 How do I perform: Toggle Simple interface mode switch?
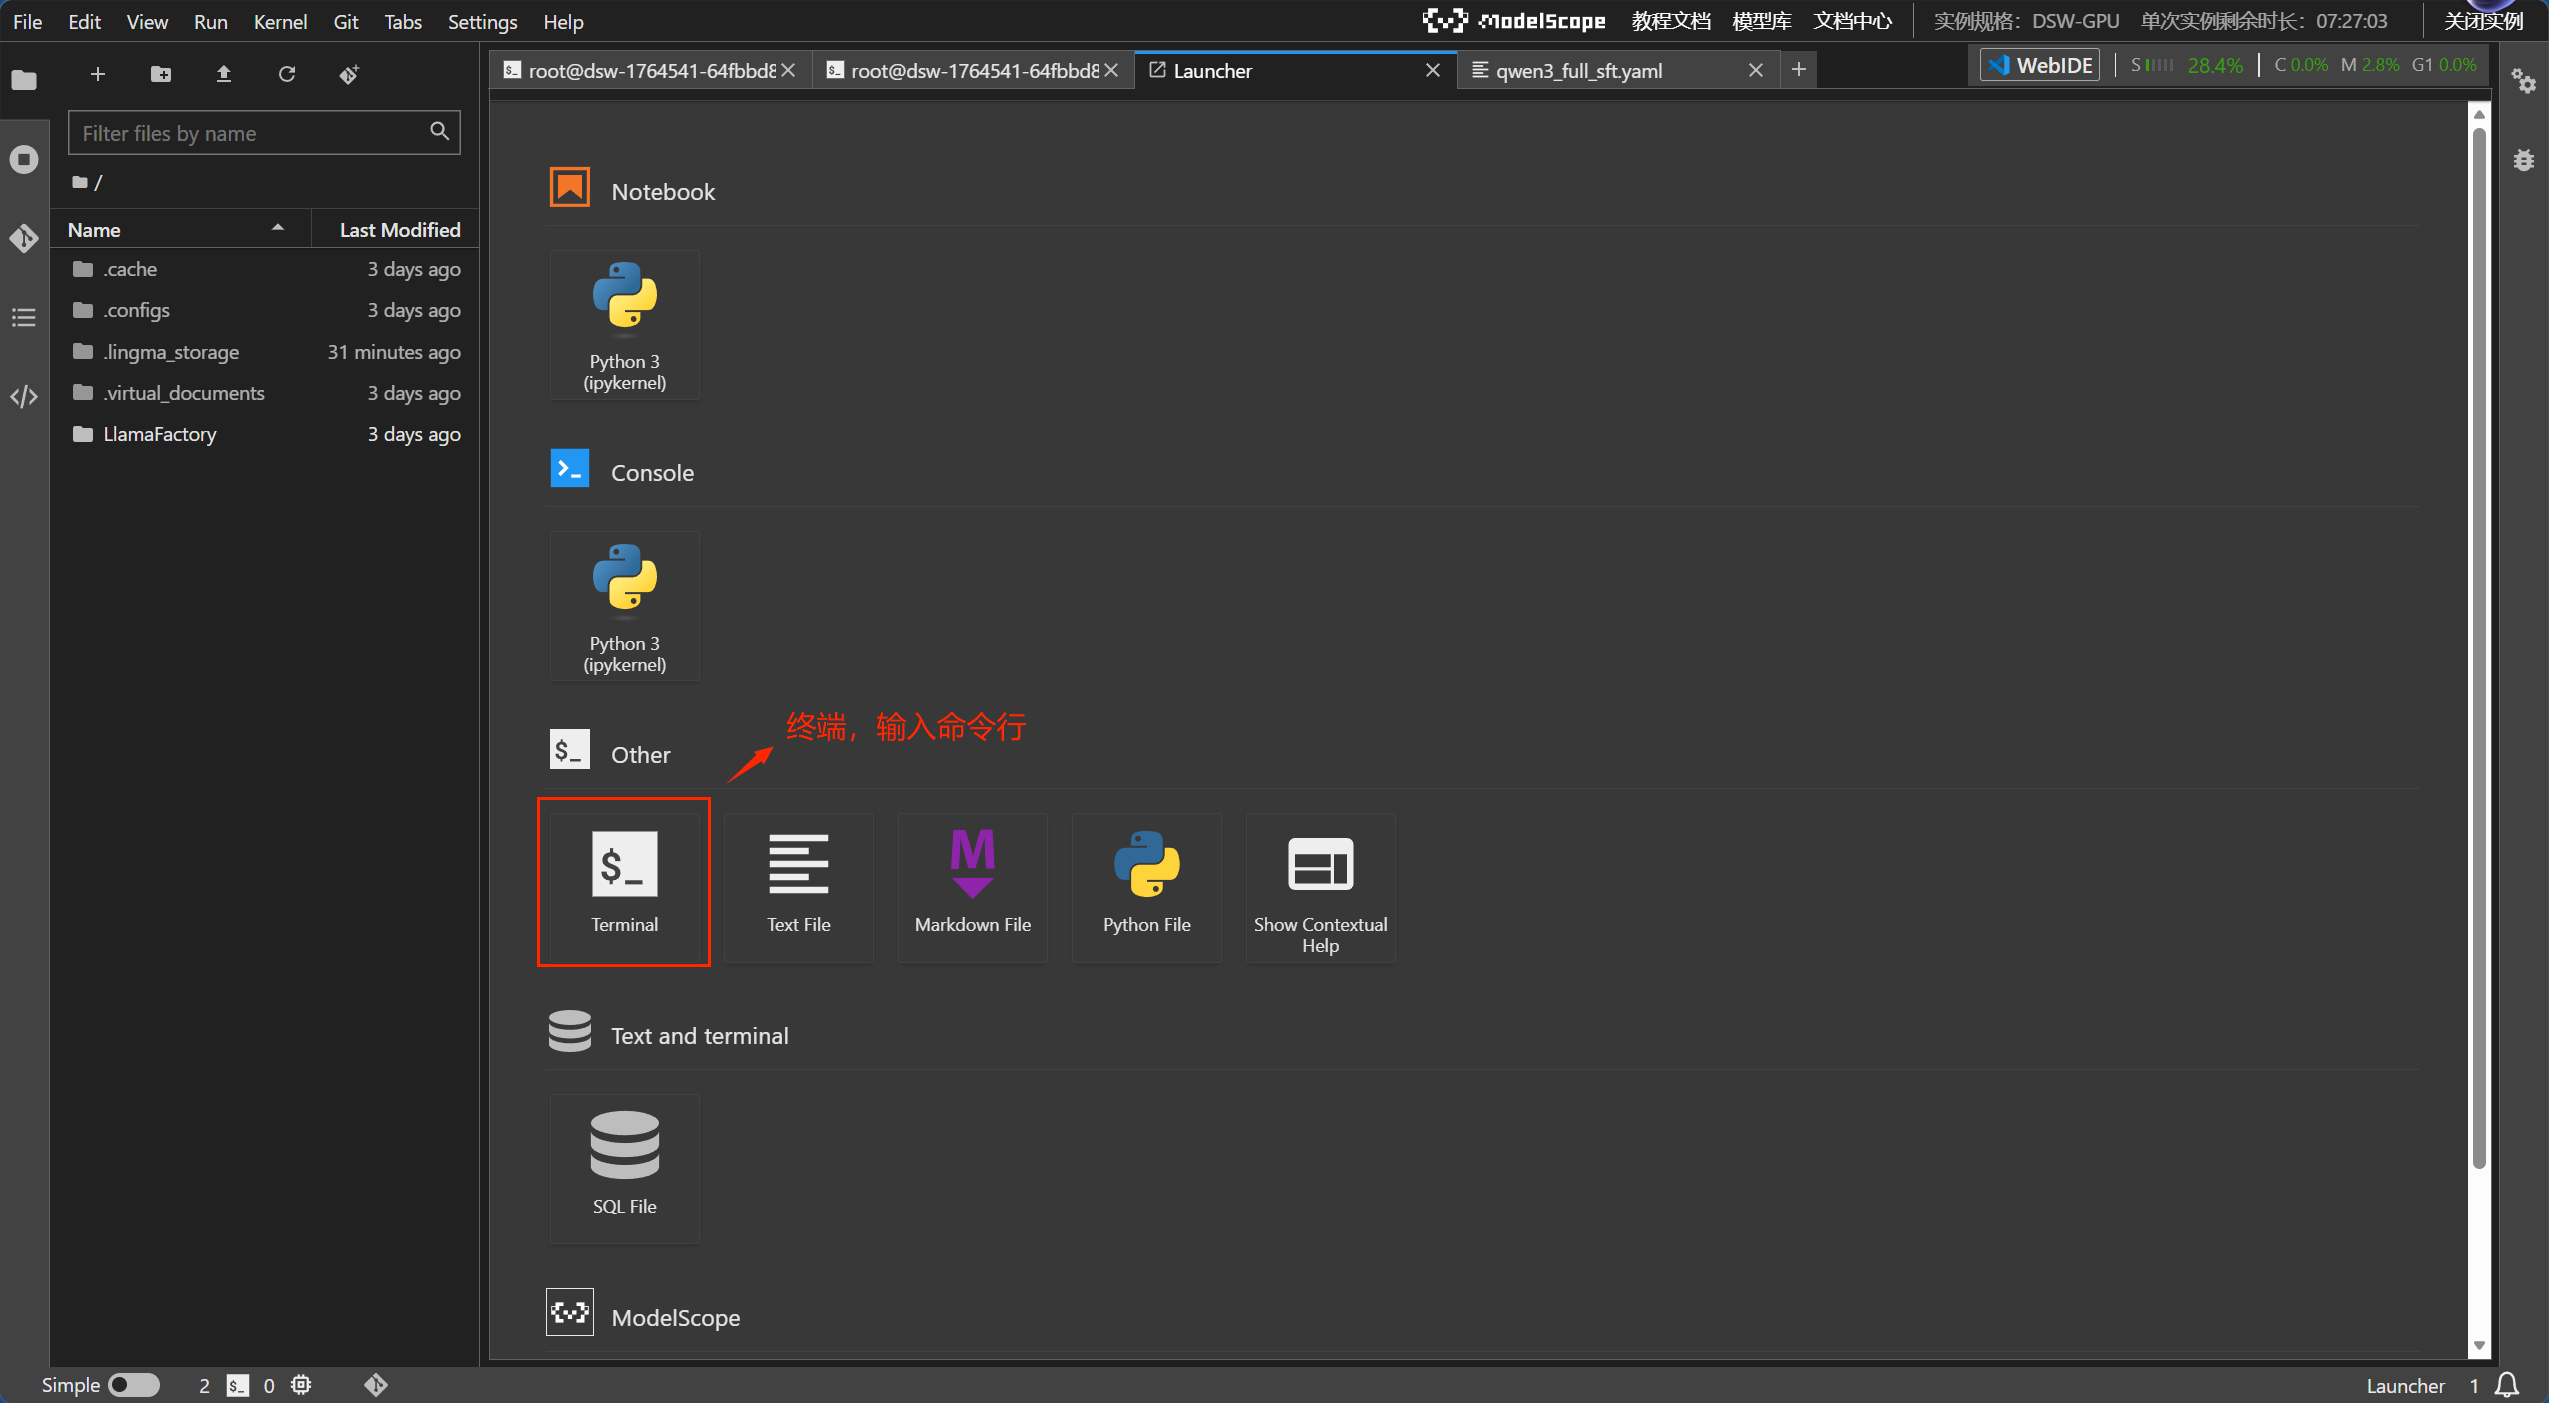[x=134, y=1384]
